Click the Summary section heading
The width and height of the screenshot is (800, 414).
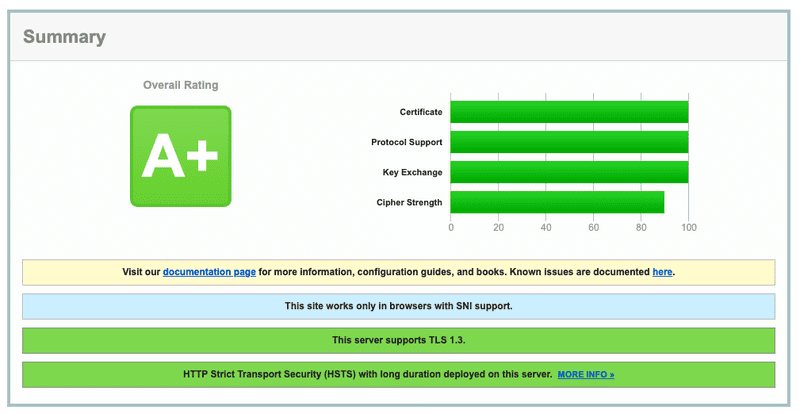64,37
